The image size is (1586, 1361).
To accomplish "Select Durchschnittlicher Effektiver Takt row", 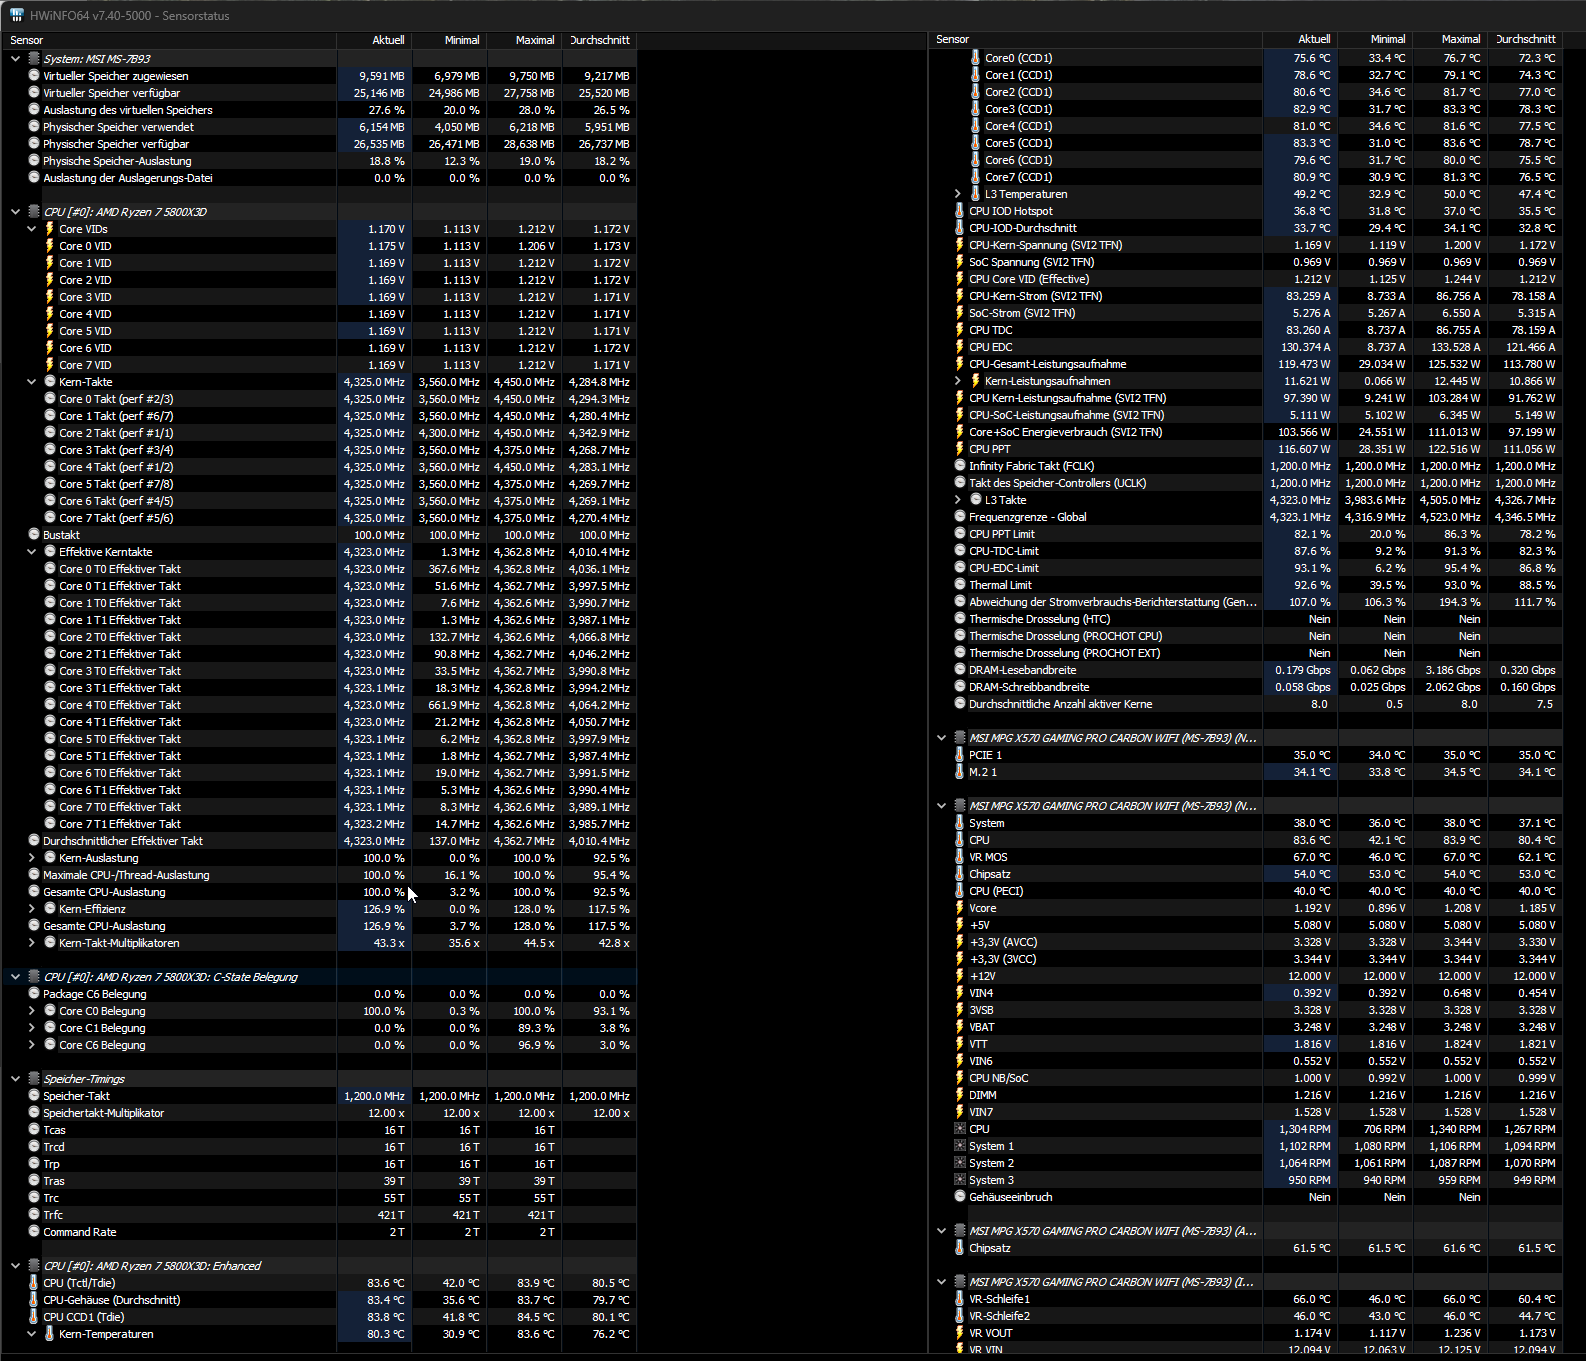I will pyautogui.click(x=320, y=841).
